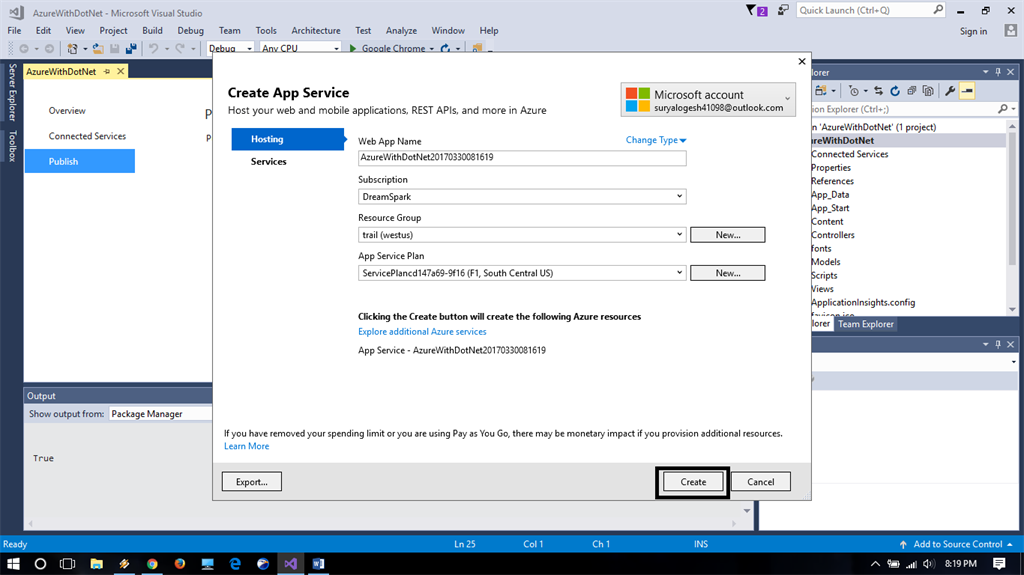Open the Resource Group dropdown
Image resolution: width=1024 pixels, height=575 pixels.
(522, 235)
